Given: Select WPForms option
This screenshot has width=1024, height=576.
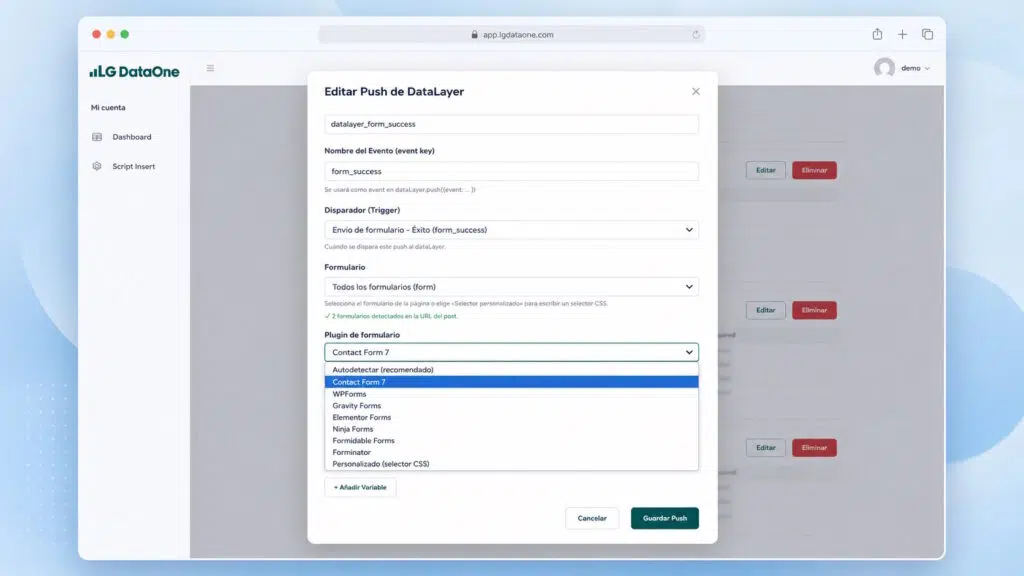Looking at the screenshot, I should pos(511,394).
